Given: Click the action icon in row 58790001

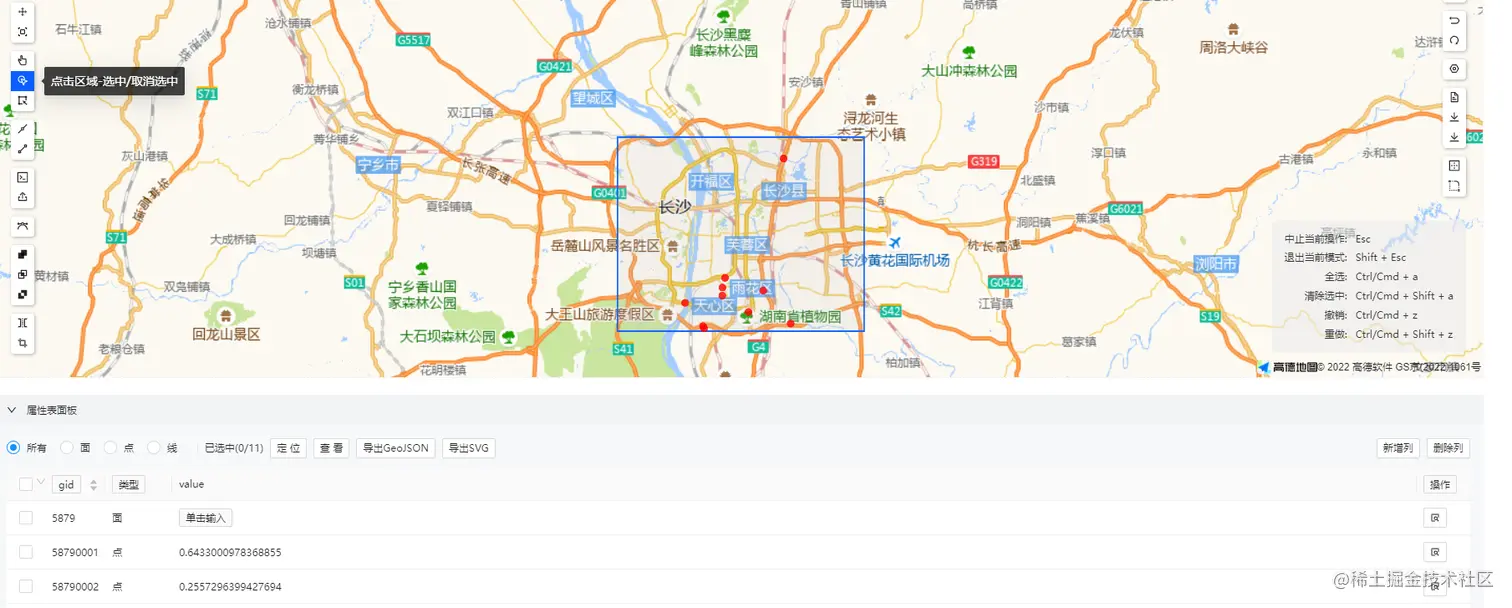Looking at the screenshot, I should click(1435, 552).
